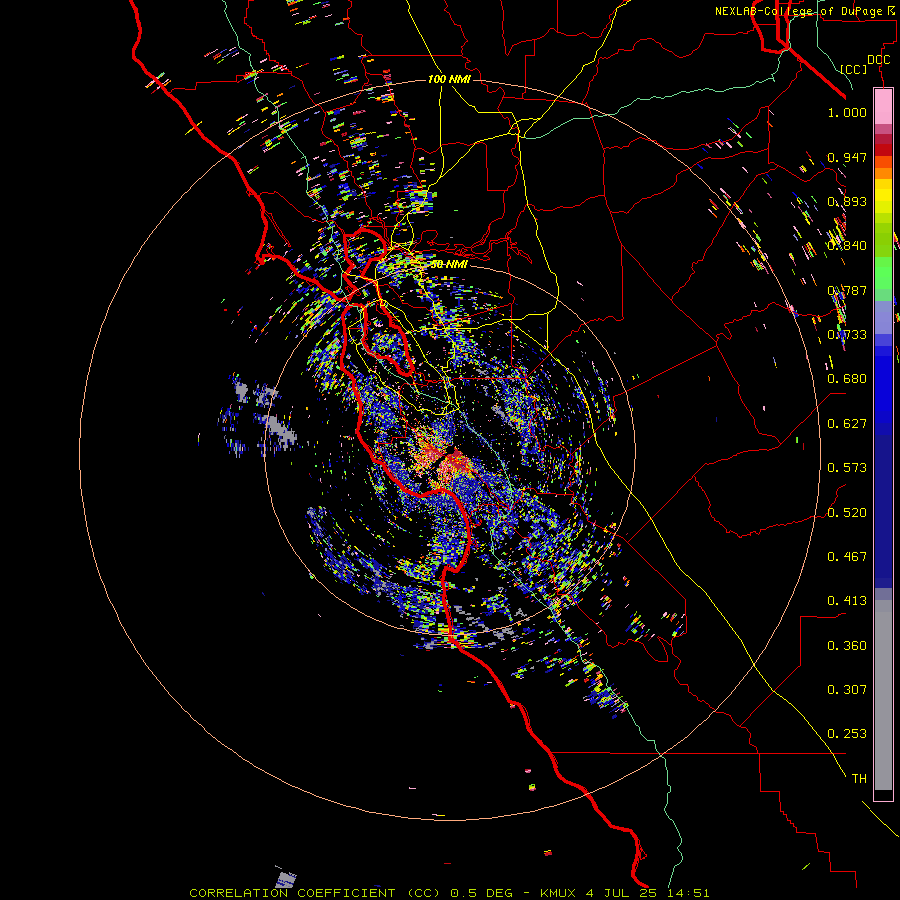Click the 0.360 color scale value

pyautogui.click(x=847, y=646)
